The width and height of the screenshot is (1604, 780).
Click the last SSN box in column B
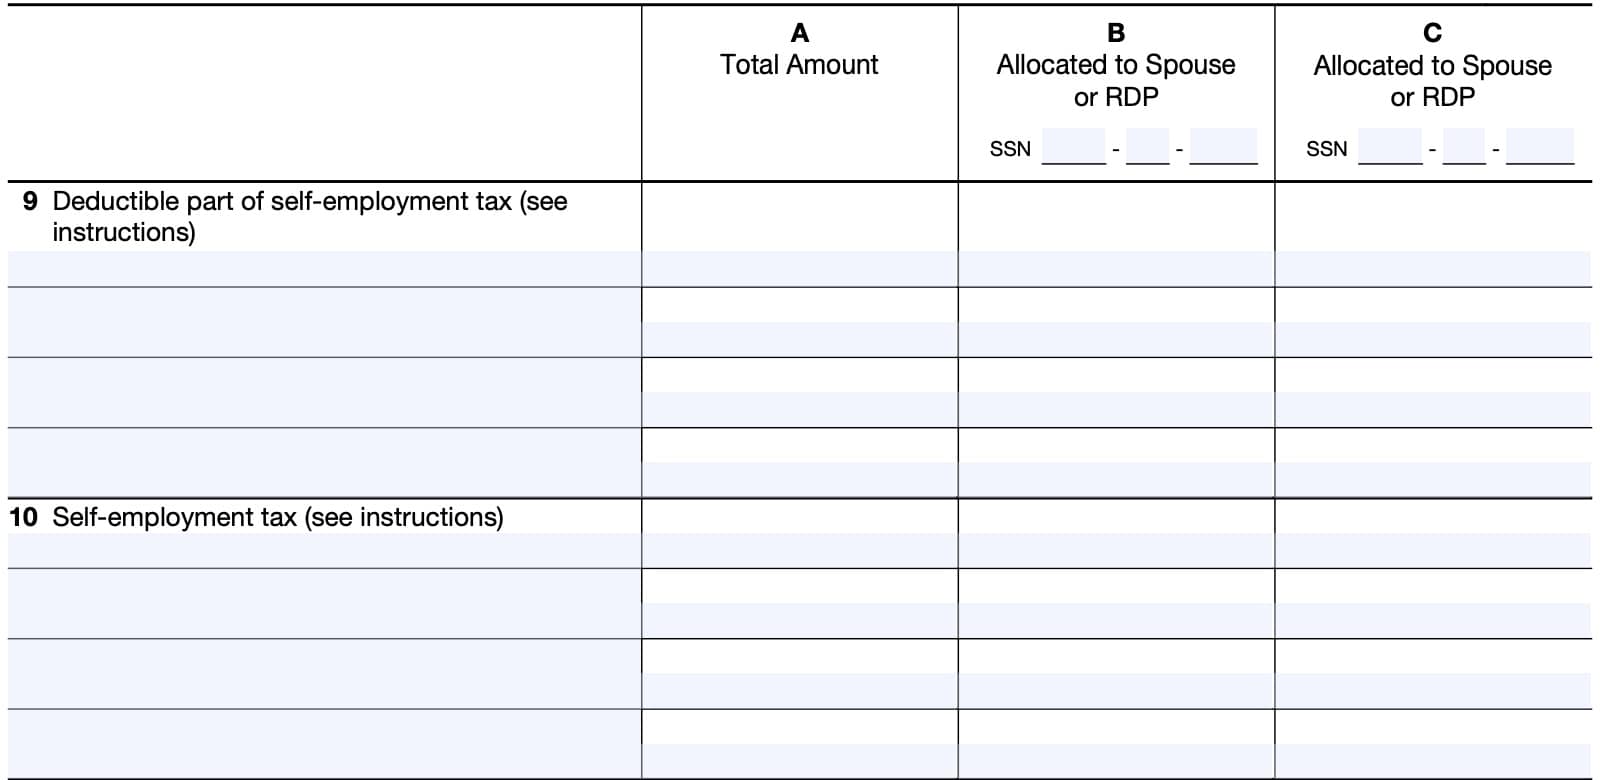coord(1223,147)
